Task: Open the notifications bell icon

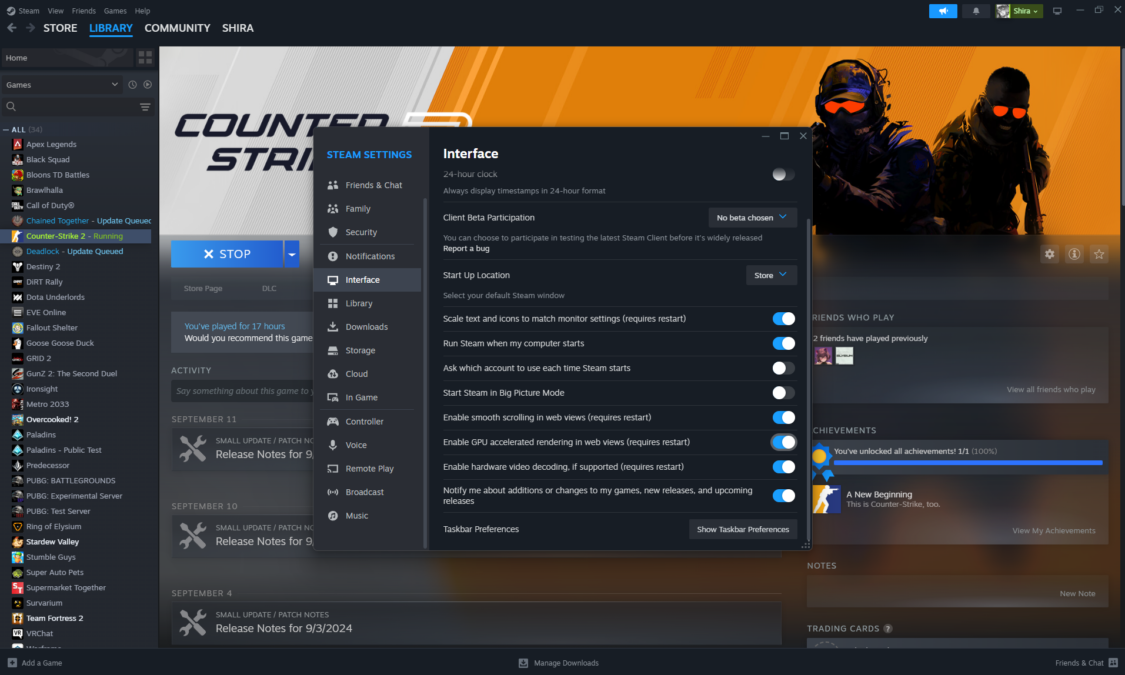Action: (x=976, y=11)
